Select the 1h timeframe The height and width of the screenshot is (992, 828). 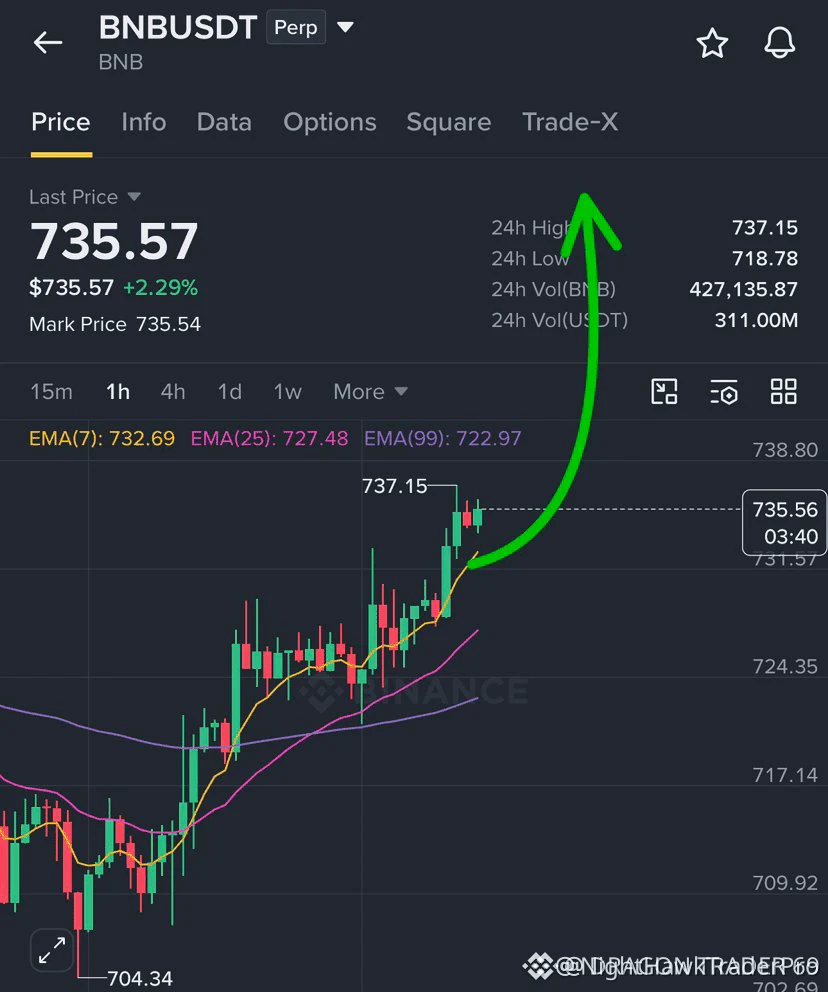[118, 392]
